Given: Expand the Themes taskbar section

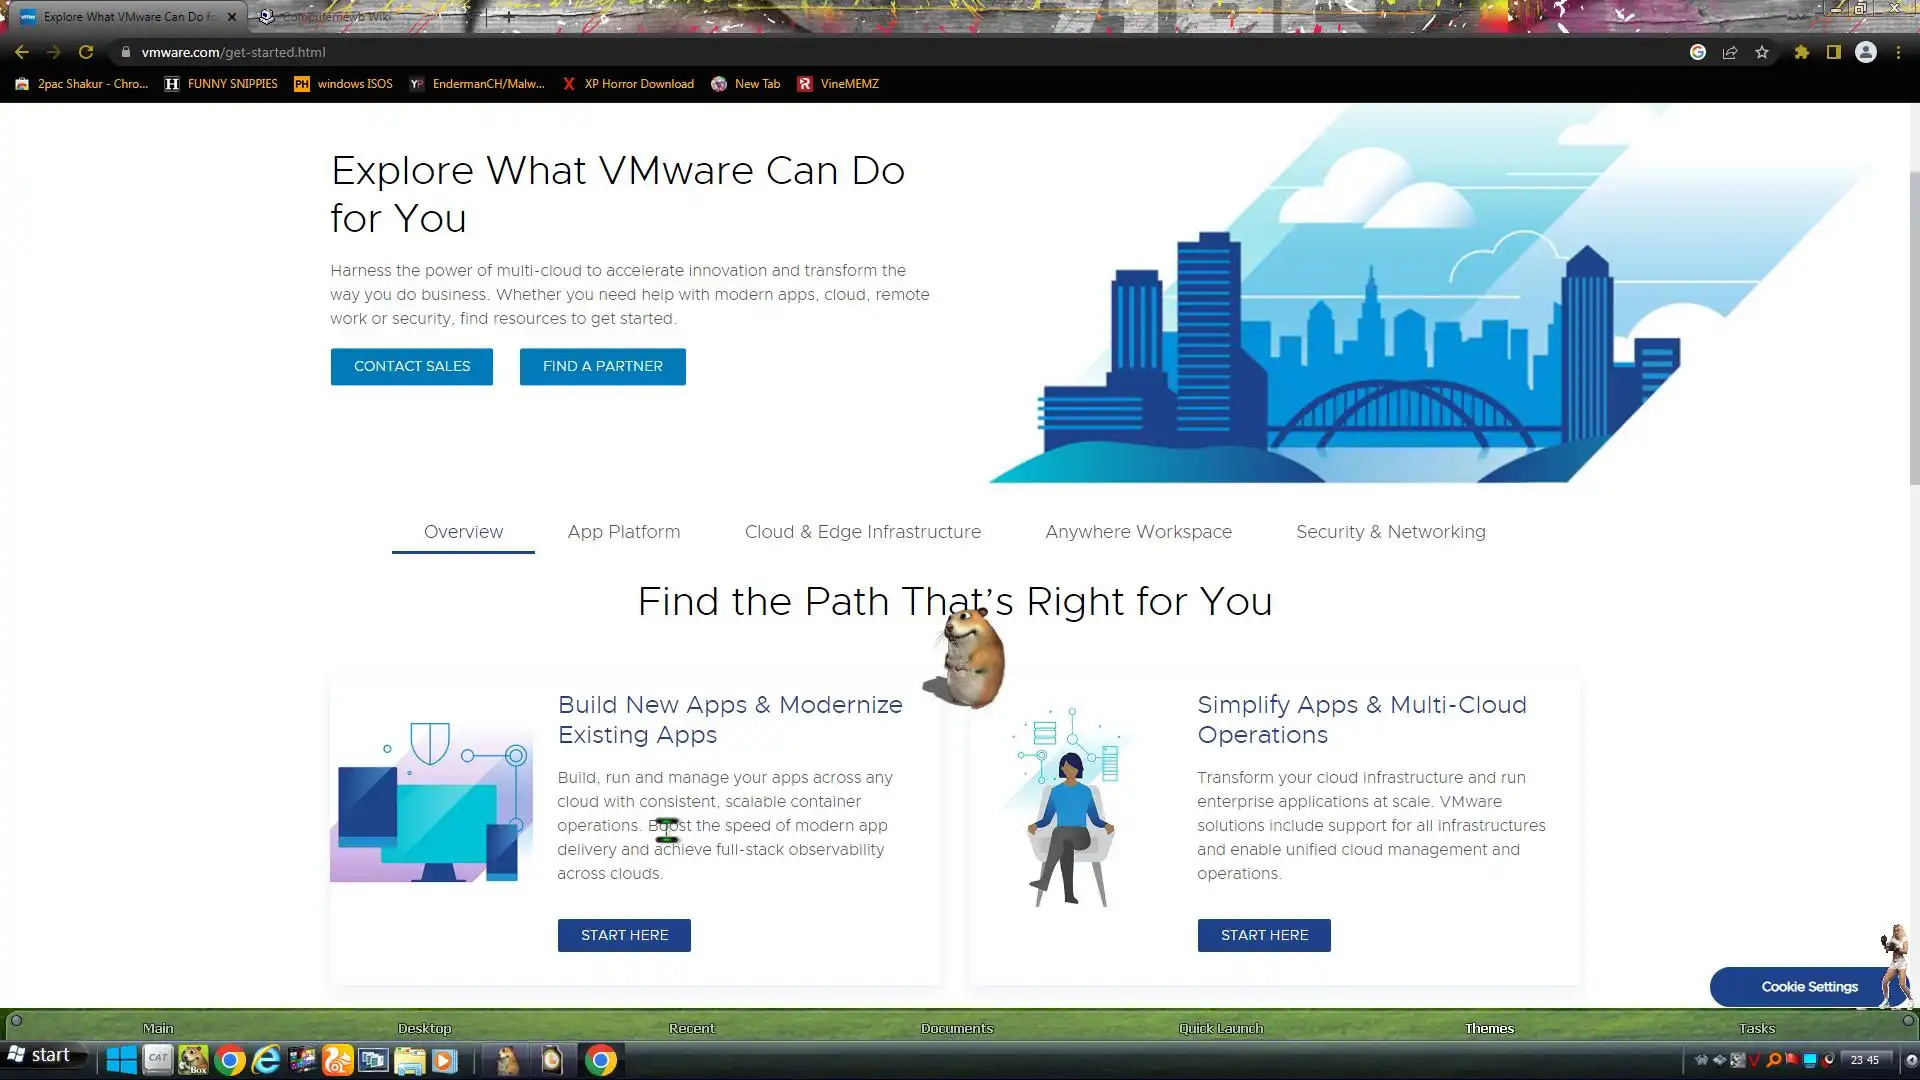Looking at the screenshot, I should click(1489, 1028).
